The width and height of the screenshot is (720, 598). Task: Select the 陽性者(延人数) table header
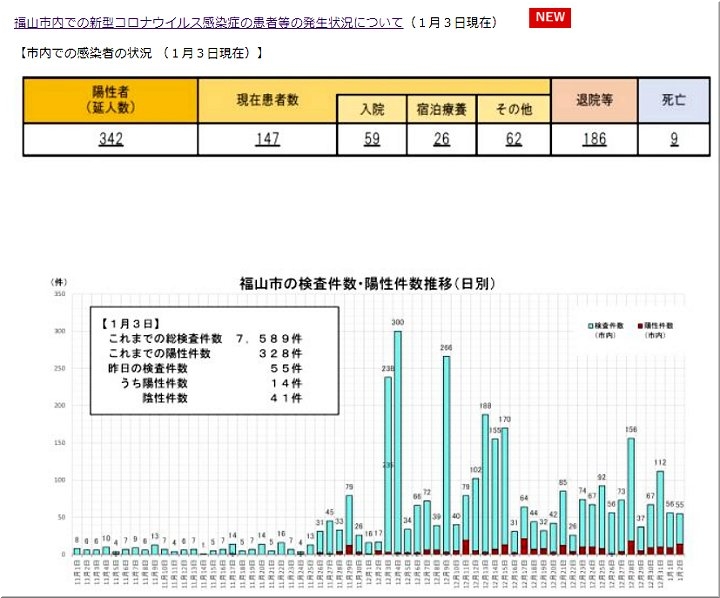[x=110, y=99]
